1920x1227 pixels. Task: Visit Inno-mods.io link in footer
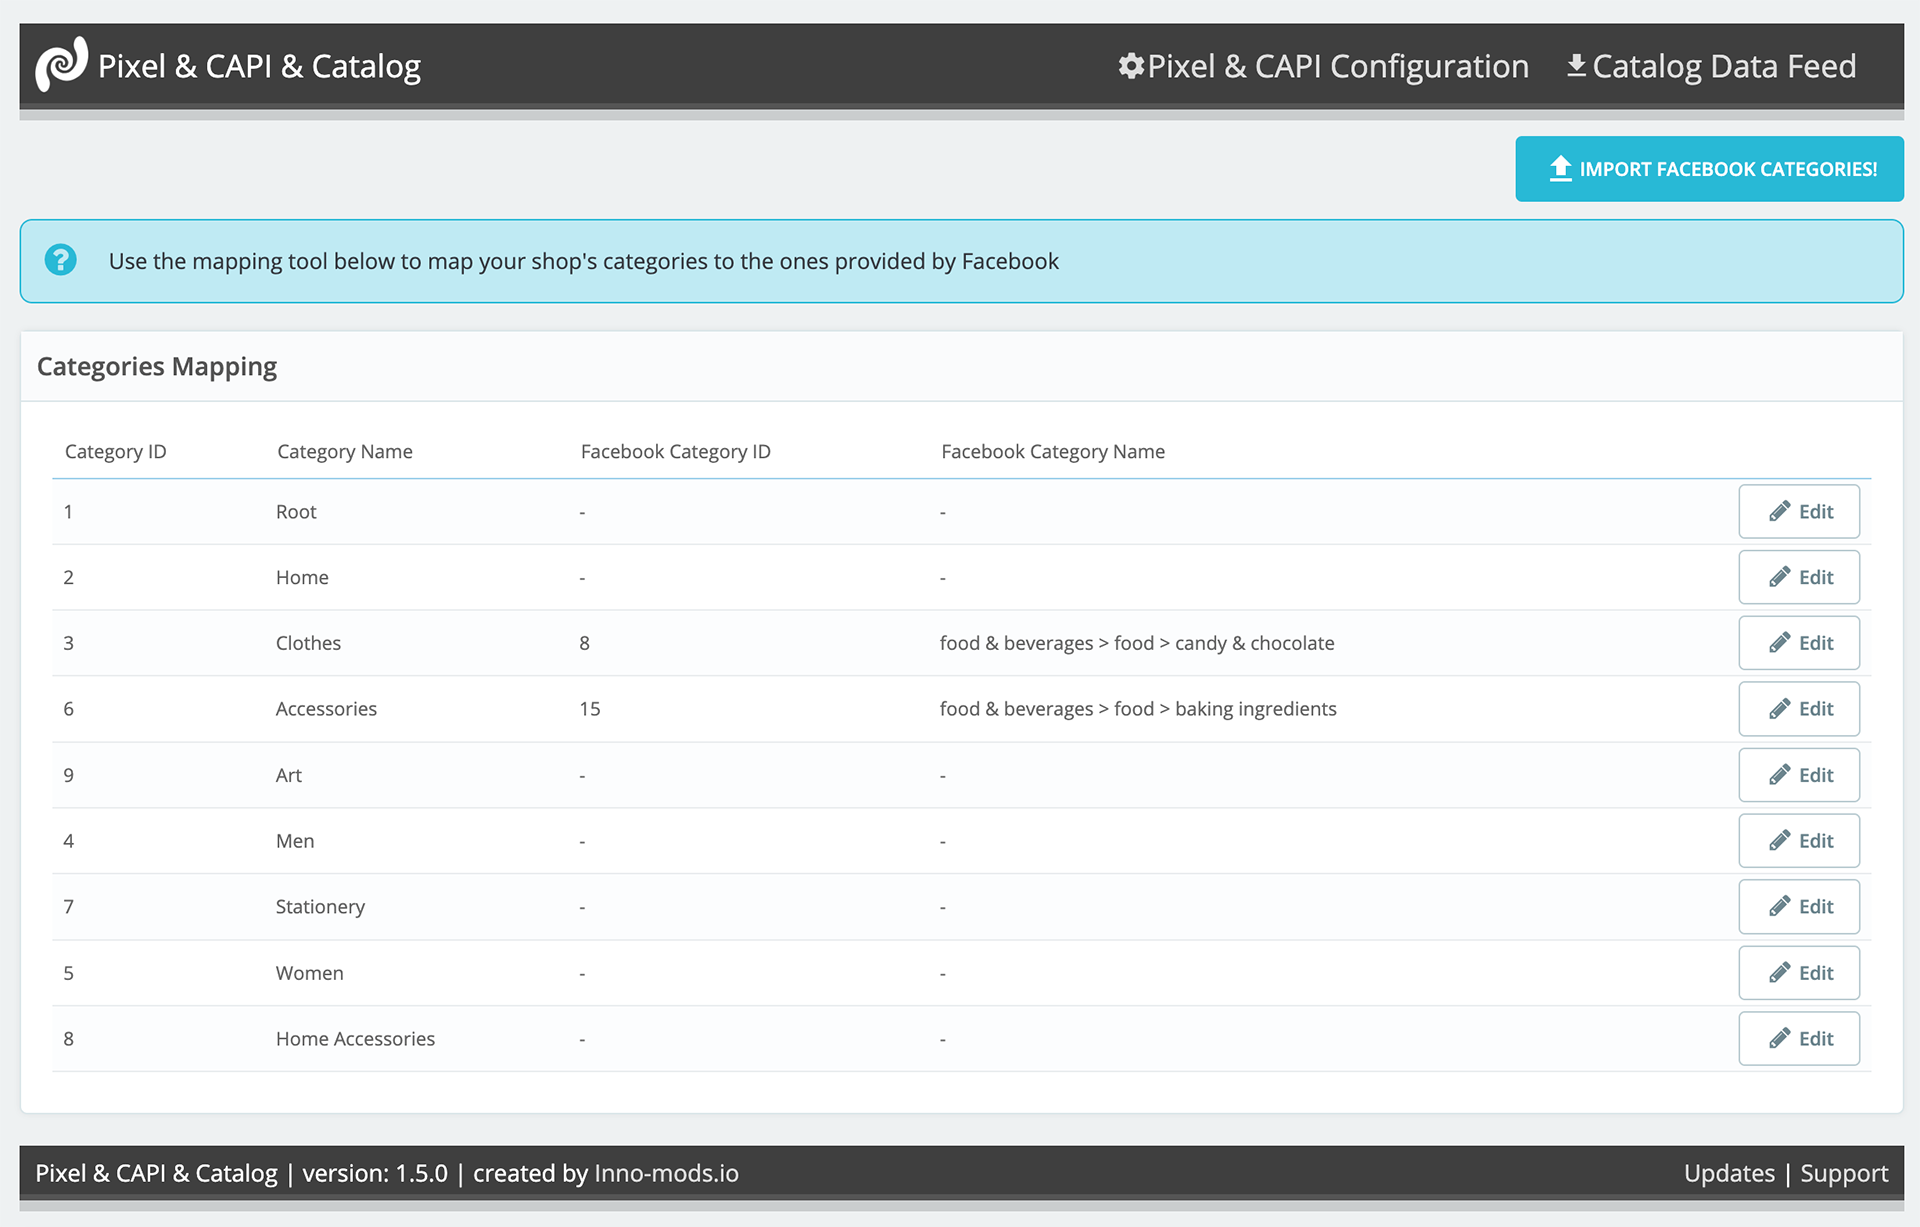coord(666,1173)
